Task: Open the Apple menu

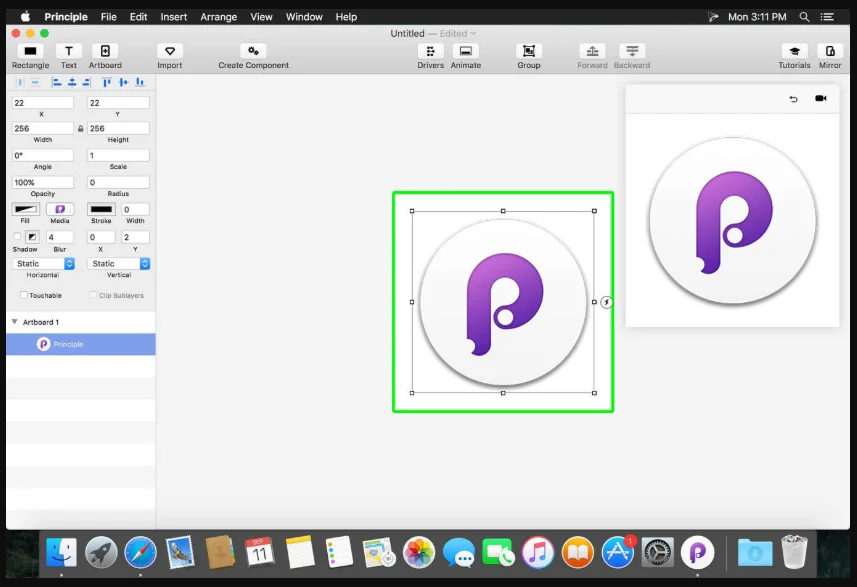Action: click(x=25, y=17)
